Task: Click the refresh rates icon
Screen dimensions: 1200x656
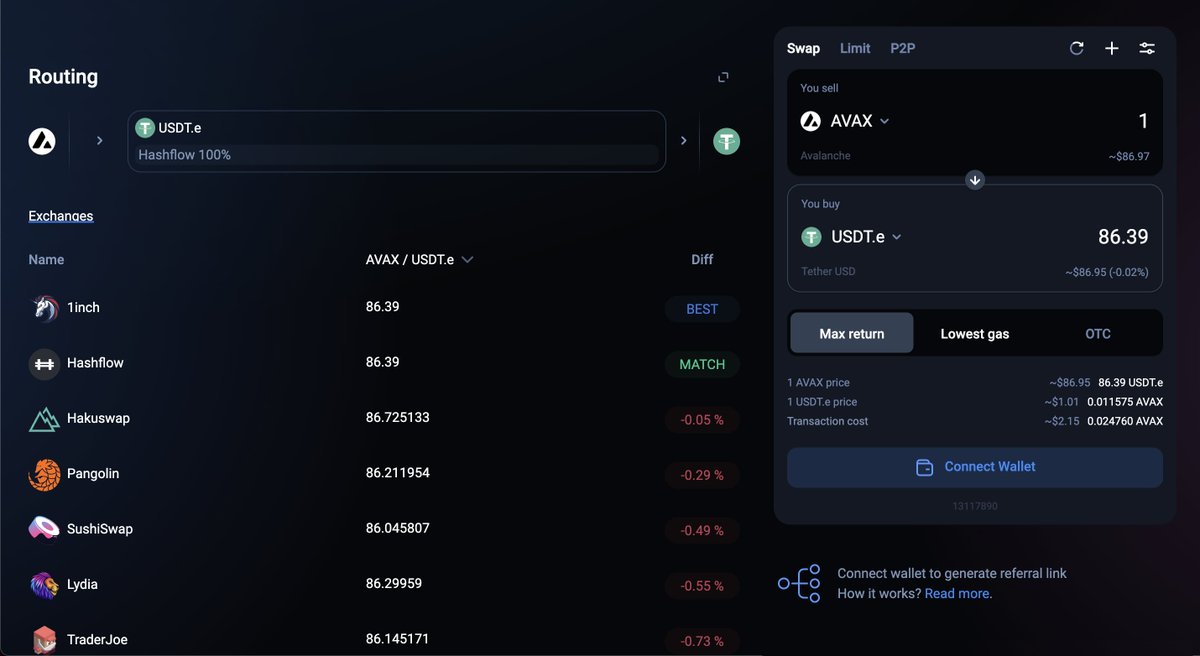Action: (x=1077, y=48)
